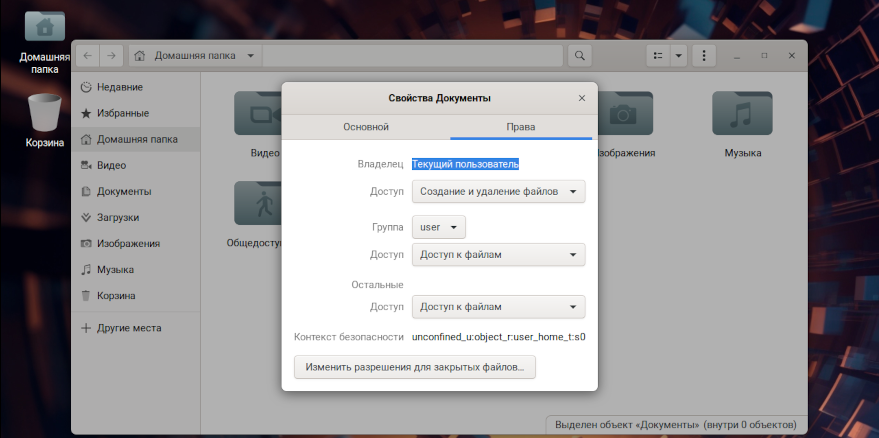Switch to the Основной tab
This screenshot has width=879, height=438.
366,128
